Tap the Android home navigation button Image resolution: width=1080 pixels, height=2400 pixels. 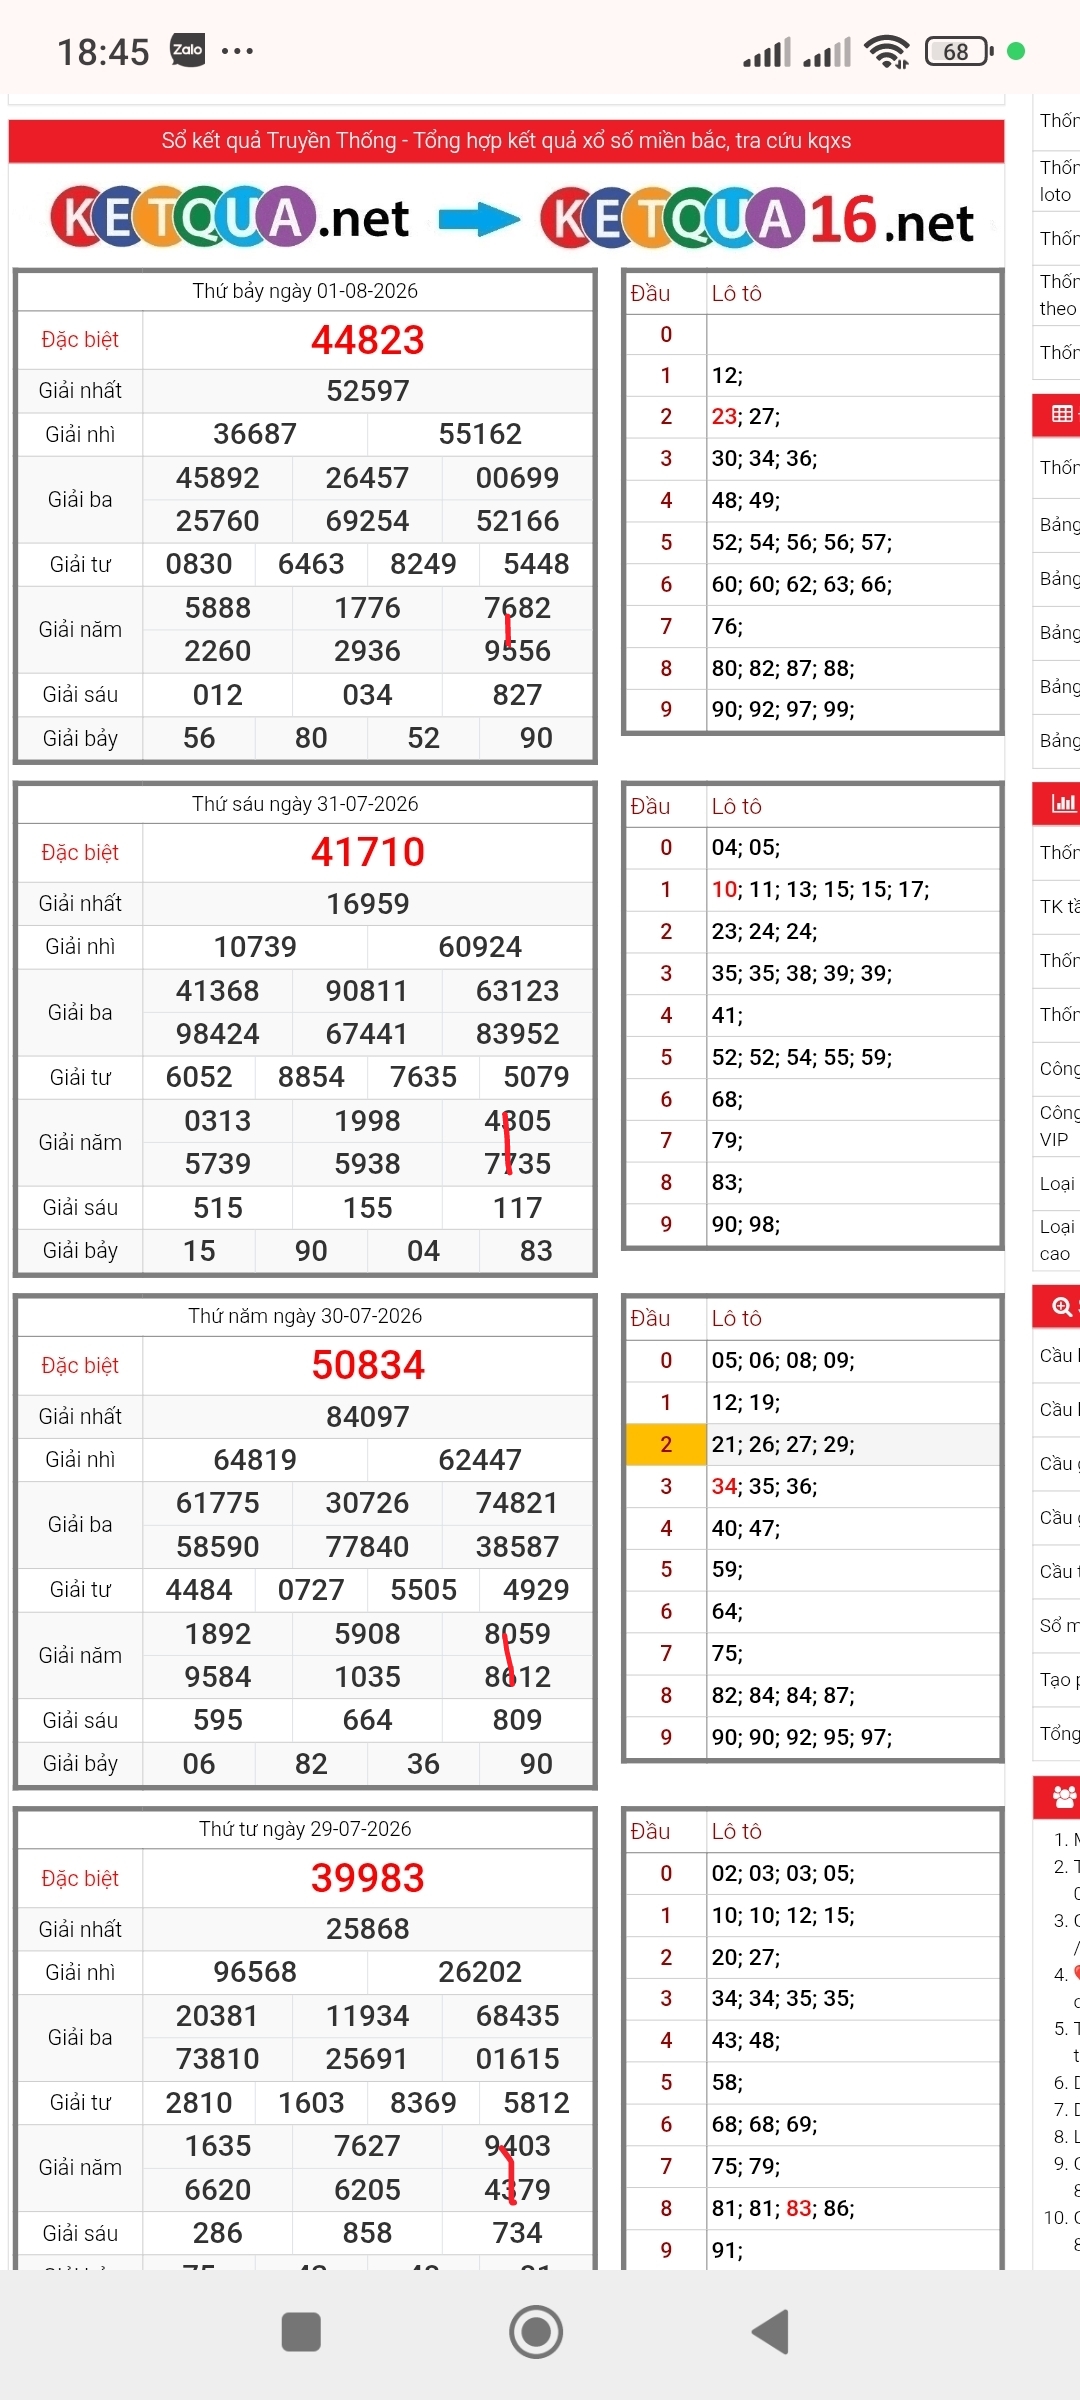pos(536,2332)
